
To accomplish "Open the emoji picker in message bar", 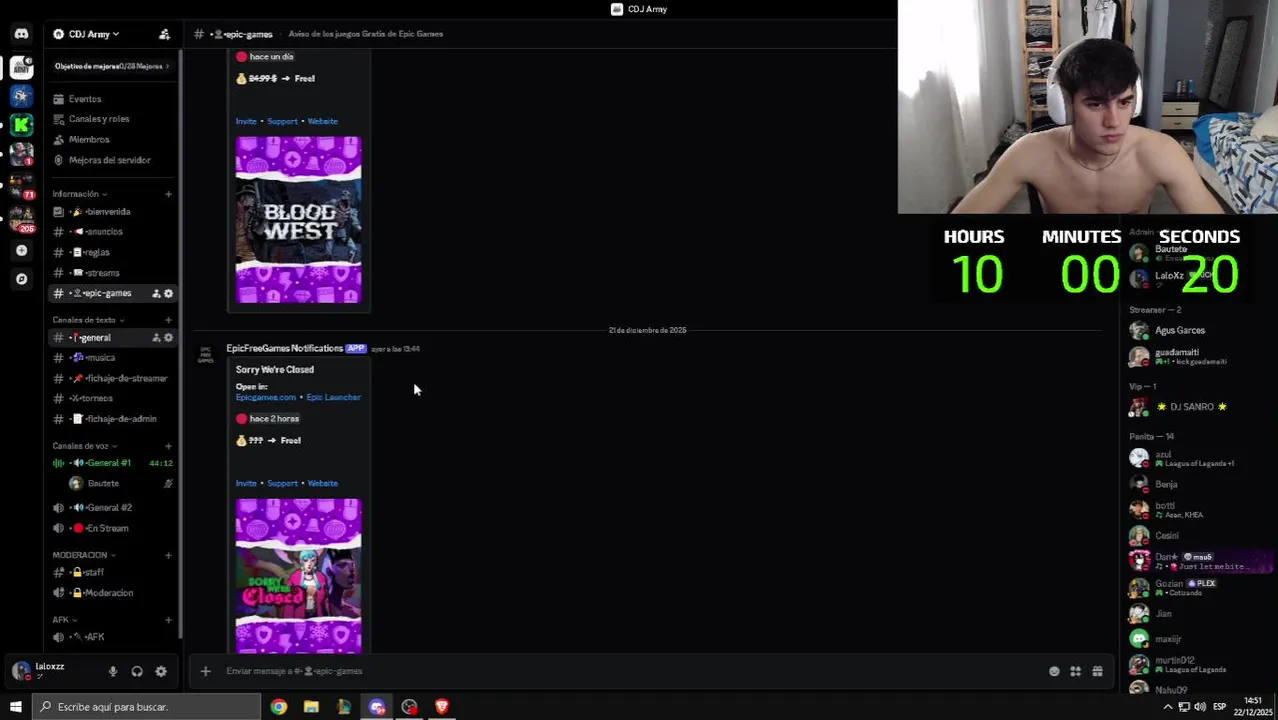I will (x=1054, y=671).
